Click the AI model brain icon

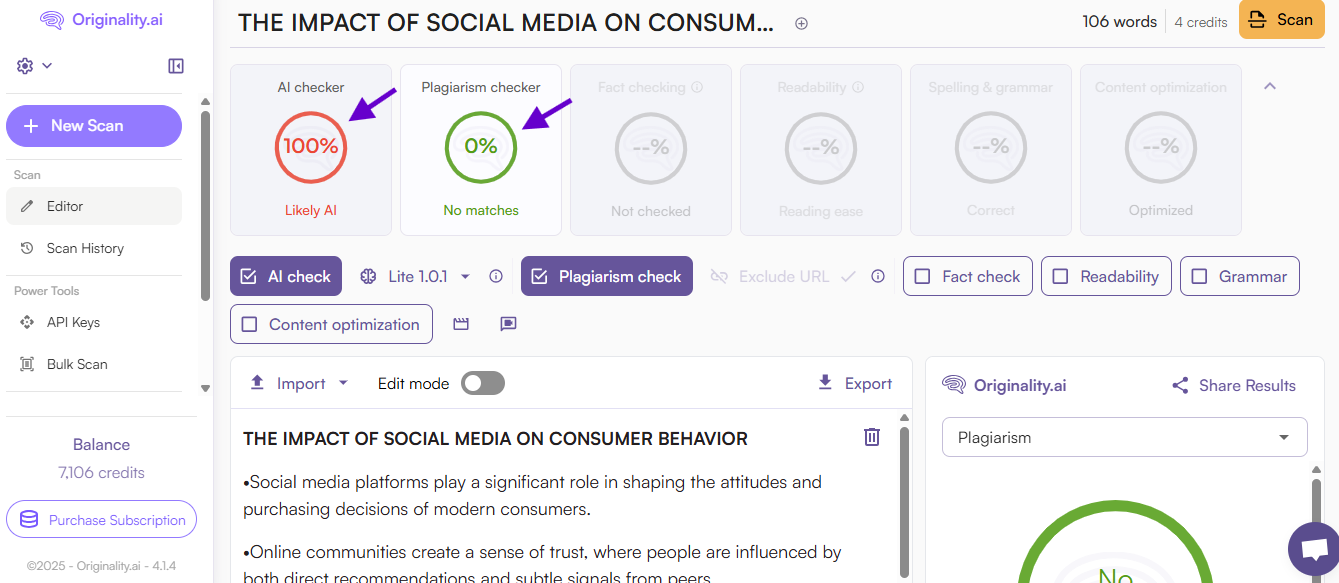pos(368,277)
